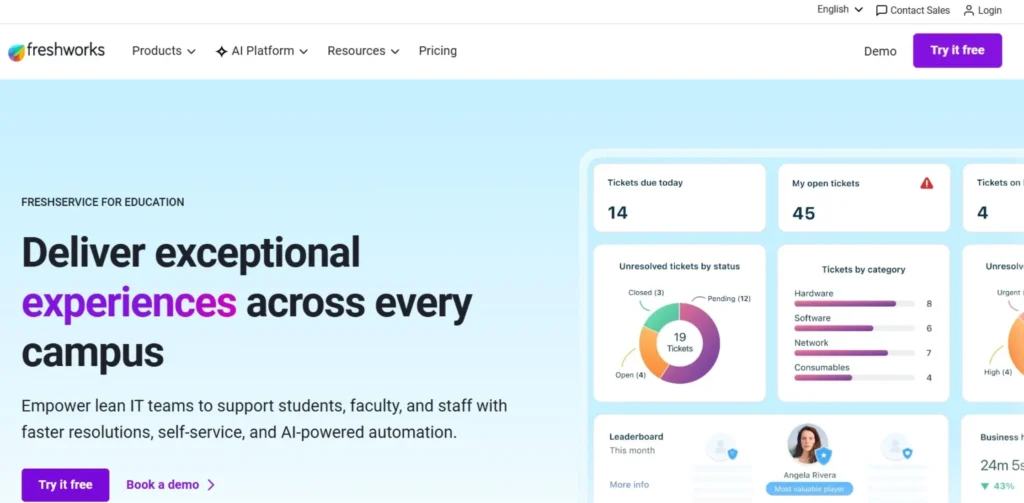Click the top-right Try it free button
The image size is (1024, 503).
click(957, 50)
